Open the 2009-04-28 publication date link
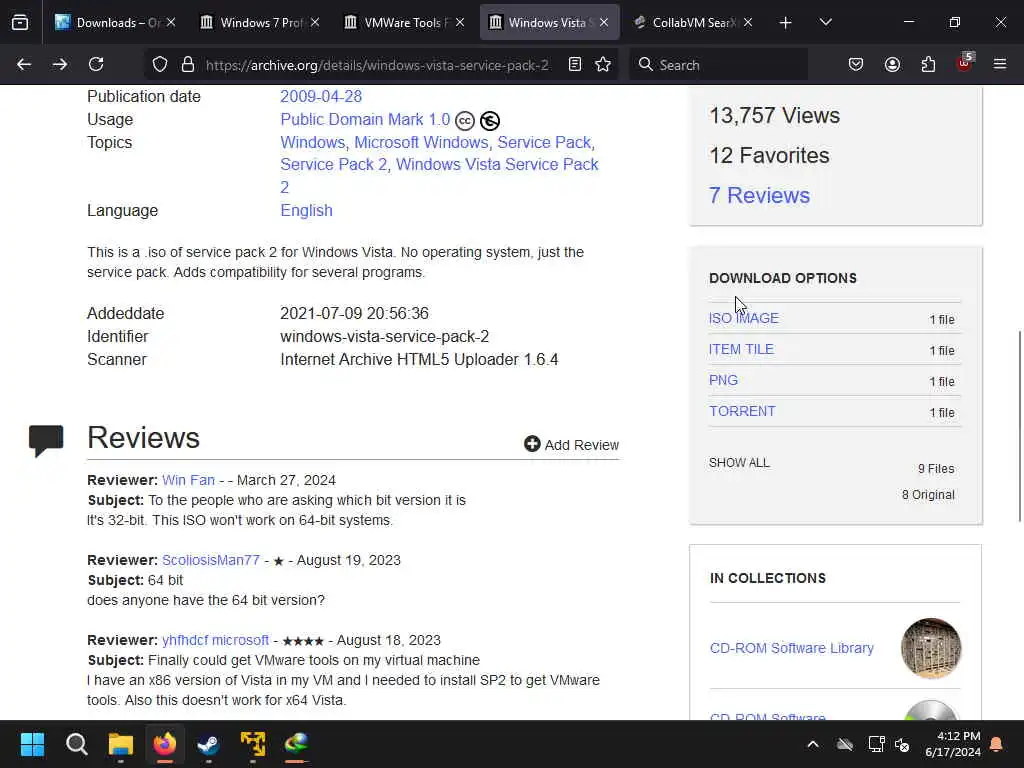The height and width of the screenshot is (768, 1024). (321, 97)
